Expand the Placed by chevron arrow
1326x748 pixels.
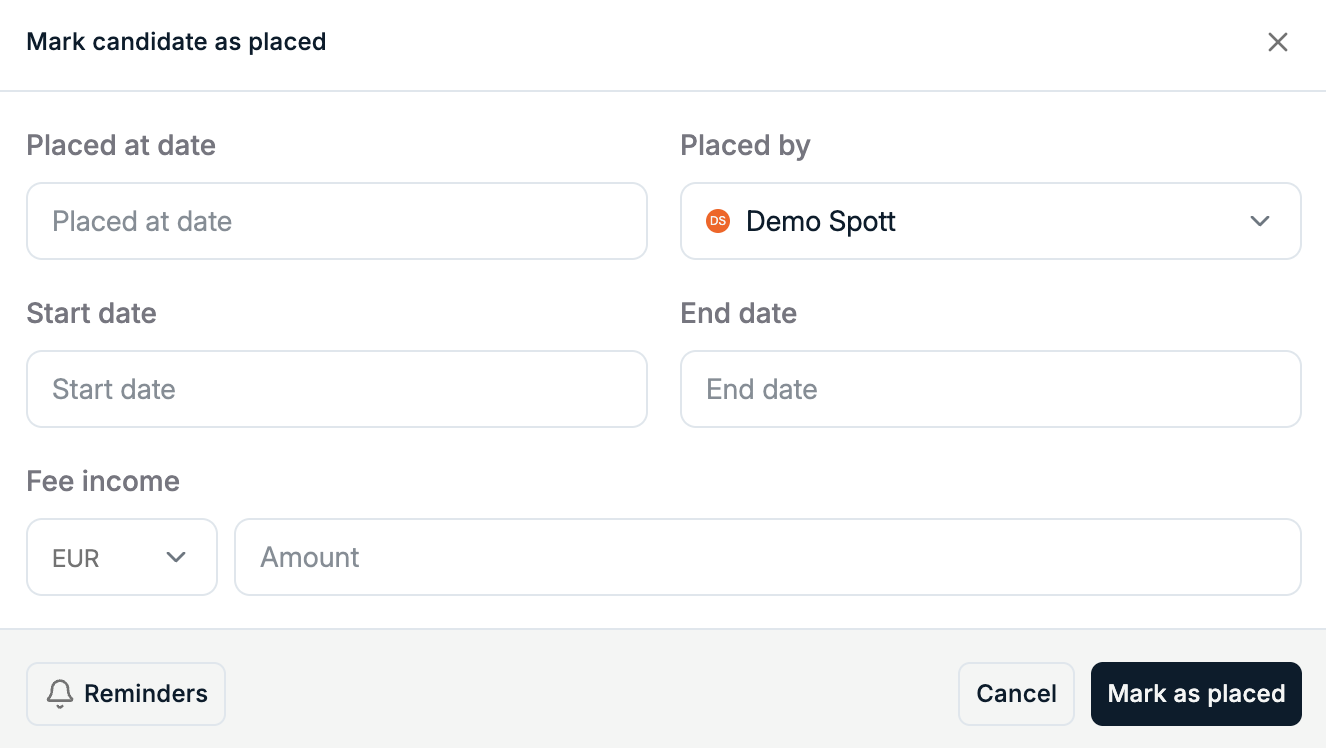tap(1260, 221)
